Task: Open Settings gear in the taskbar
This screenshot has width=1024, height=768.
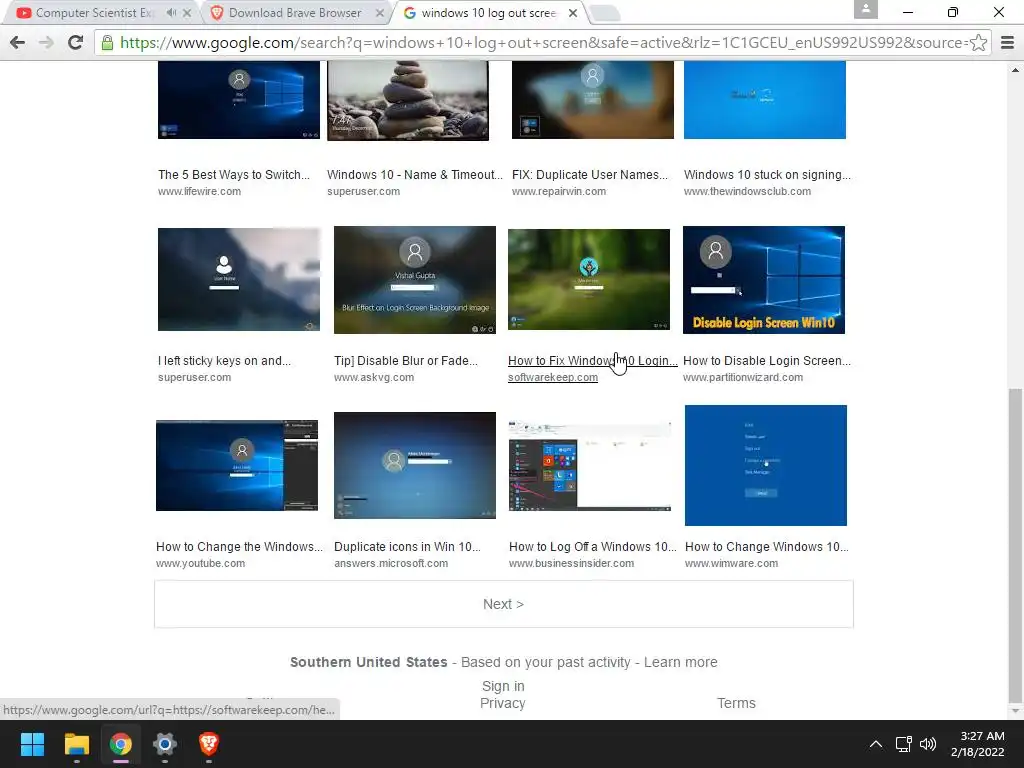Action: pyautogui.click(x=165, y=744)
